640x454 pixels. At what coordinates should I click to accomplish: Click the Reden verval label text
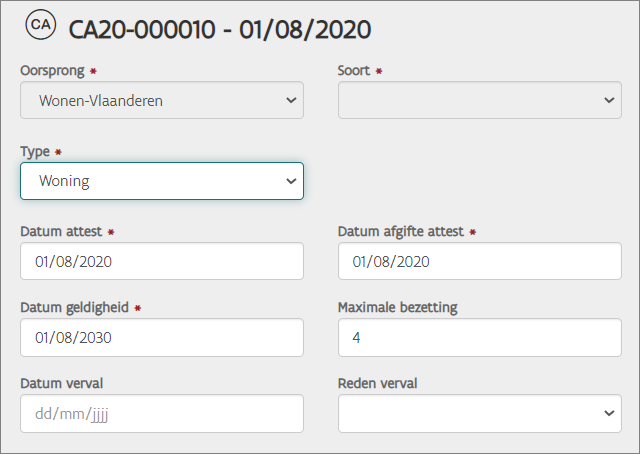pos(378,383)
